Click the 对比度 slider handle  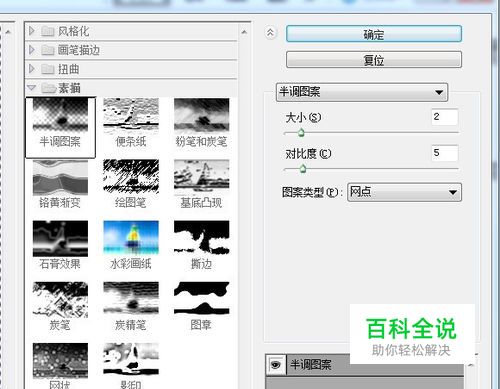coord(303,169)
